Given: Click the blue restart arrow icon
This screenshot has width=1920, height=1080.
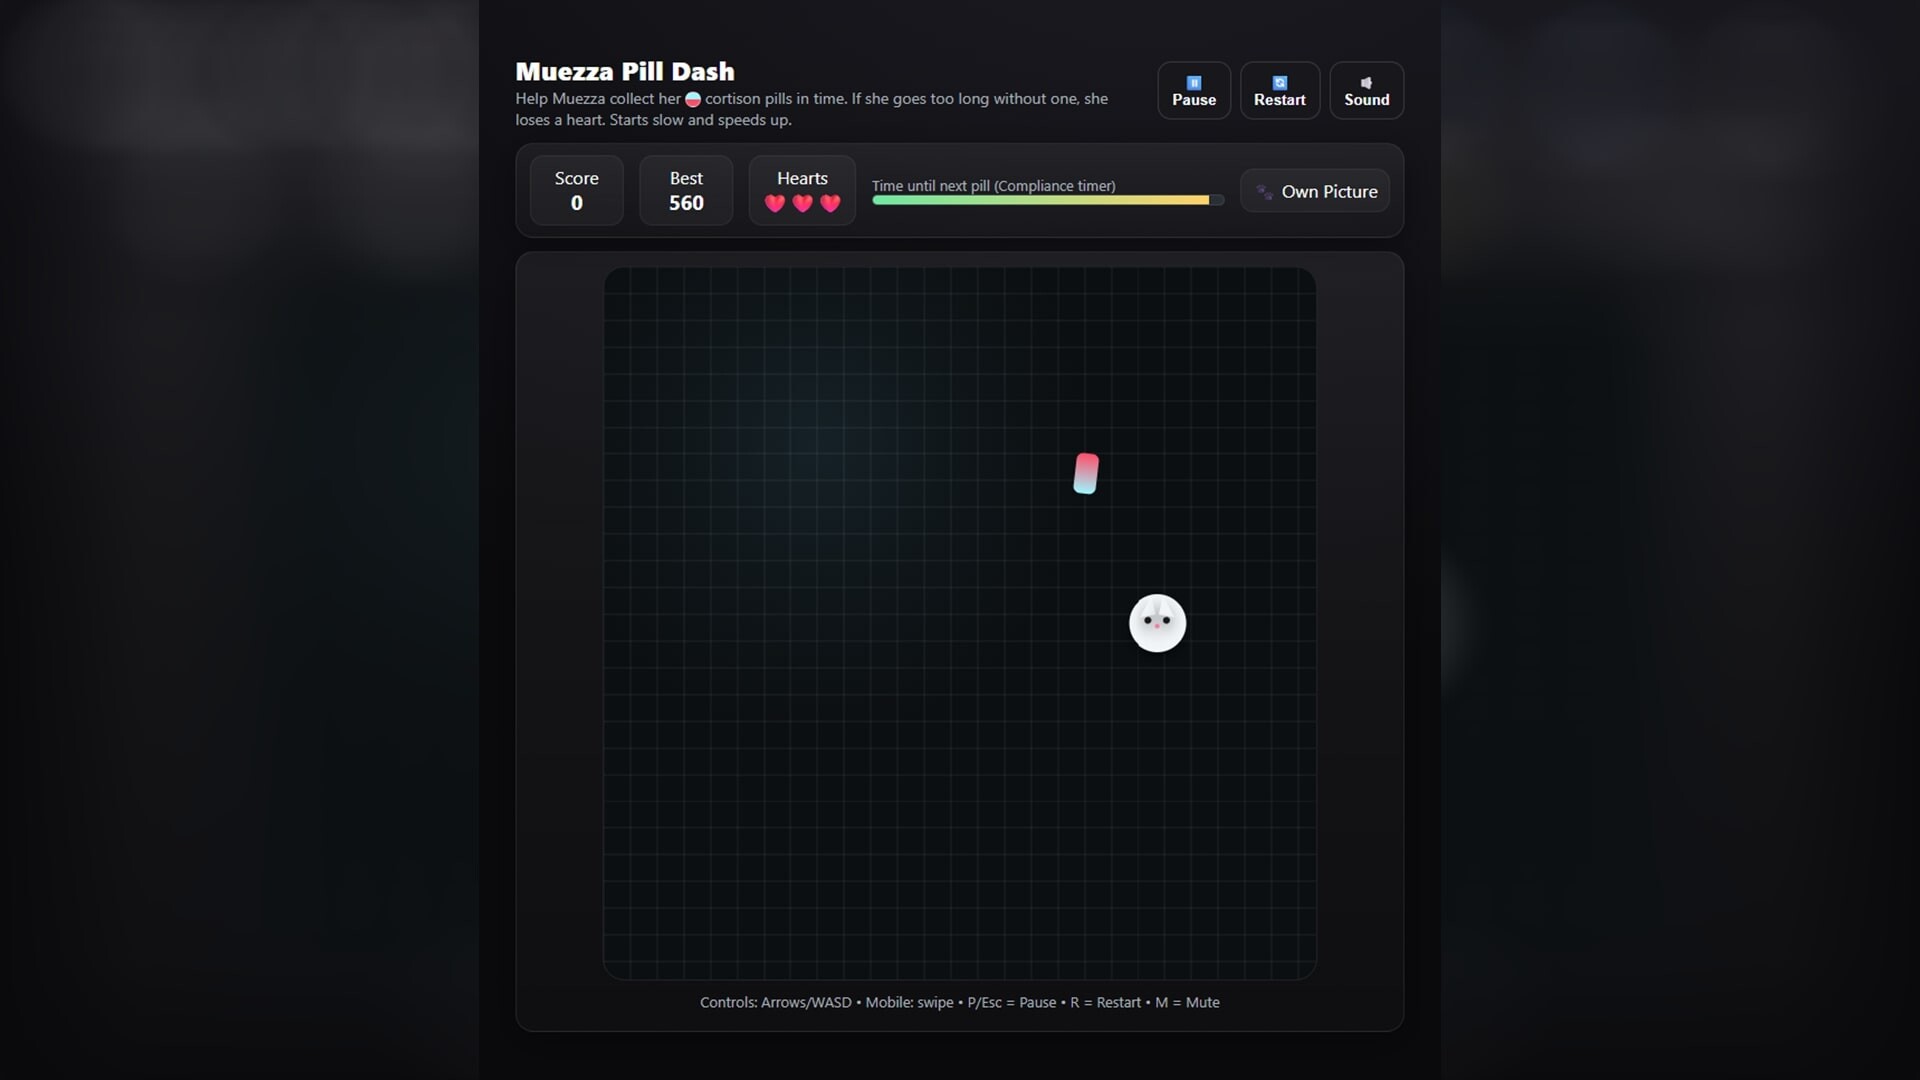Looking at the screenshot, I should coord(1280,83).
